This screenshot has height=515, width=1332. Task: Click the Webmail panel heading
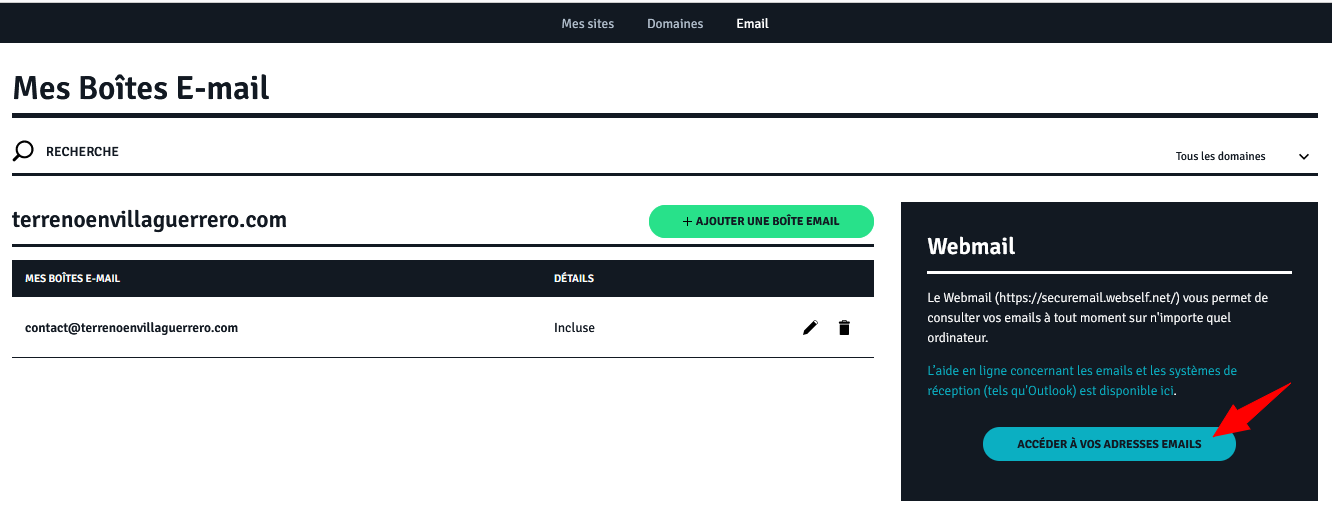pos(971,246)
